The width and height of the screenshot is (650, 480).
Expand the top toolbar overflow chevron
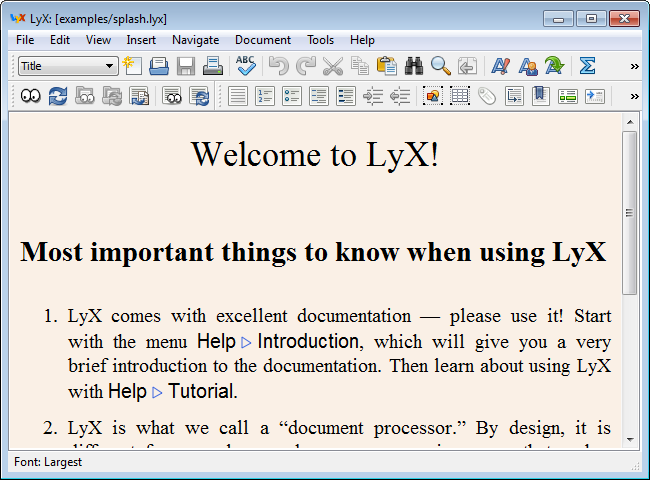click(634, 66)
